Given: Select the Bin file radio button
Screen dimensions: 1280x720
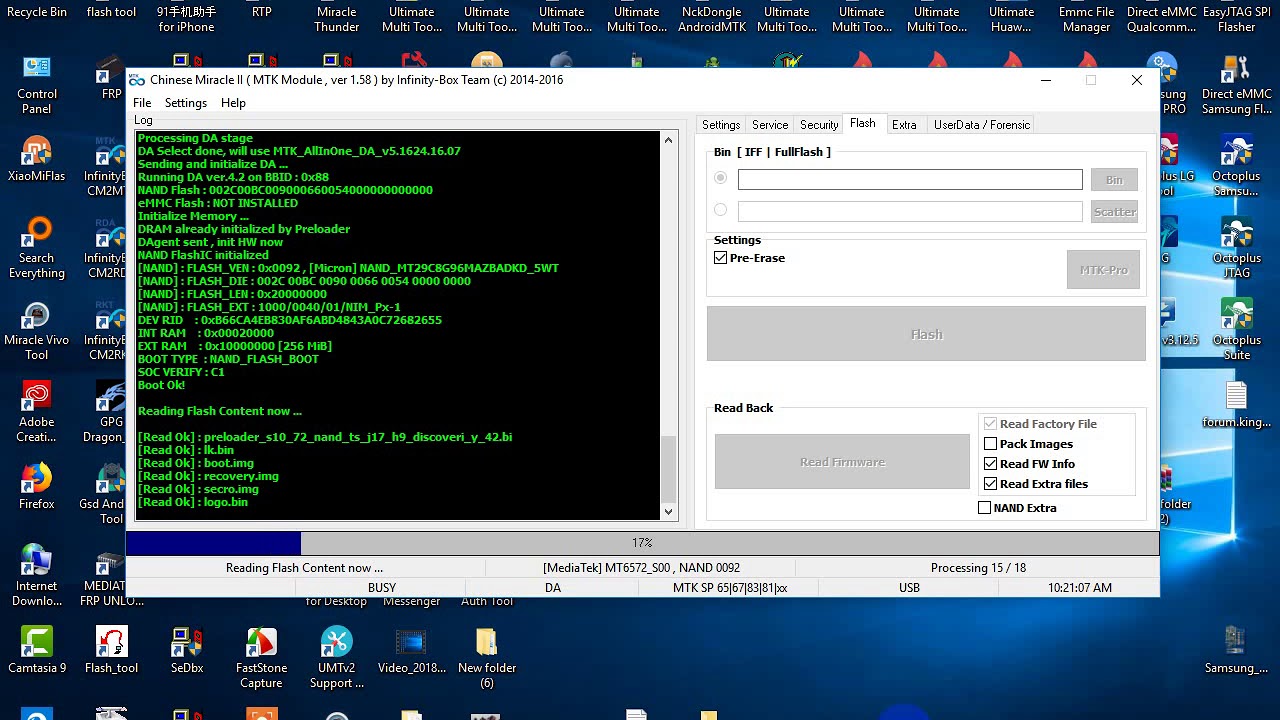Looking at the screenshot, I should coord(721,178).
